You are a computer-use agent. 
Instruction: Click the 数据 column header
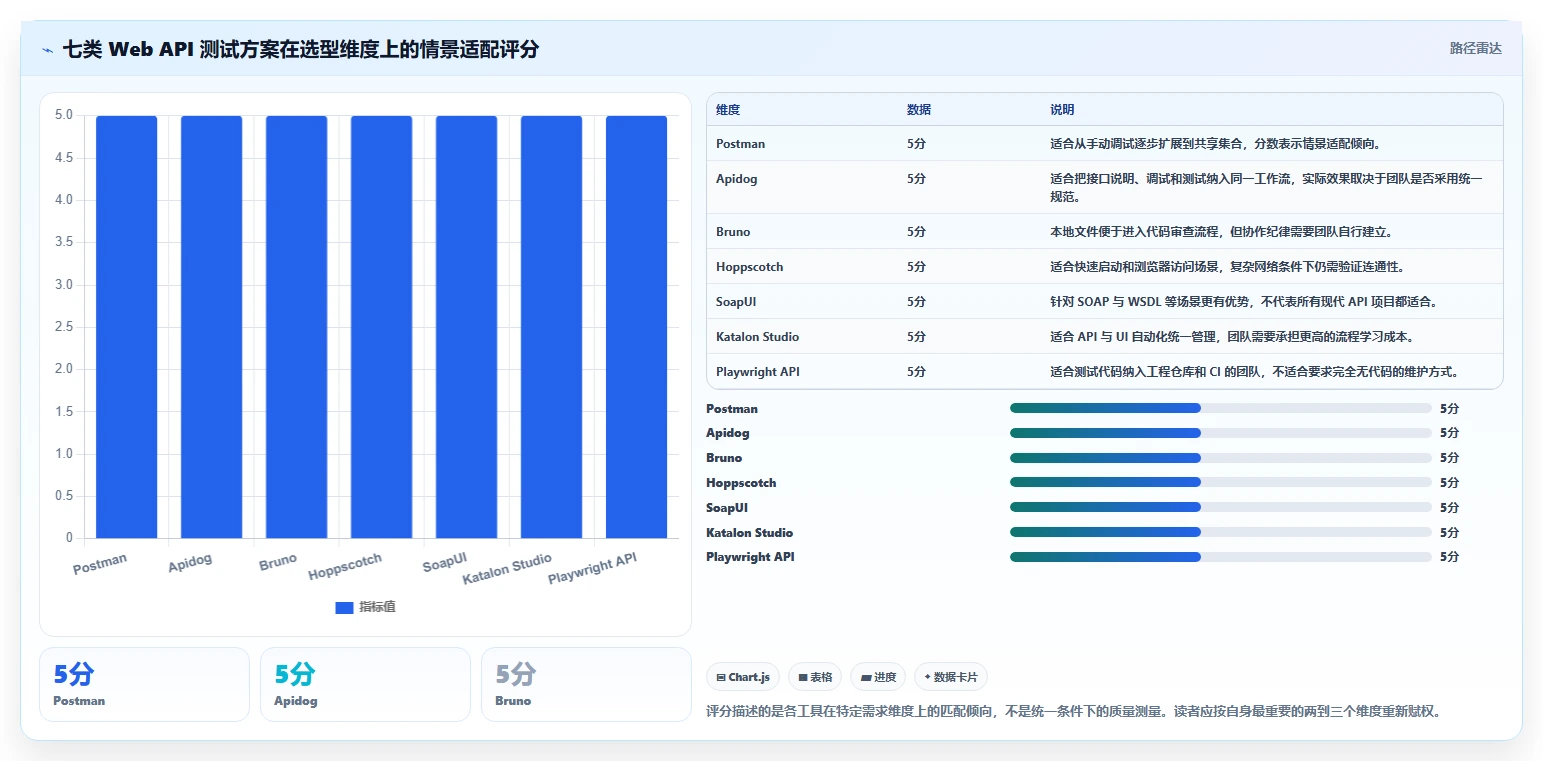[x=919, y=110]
